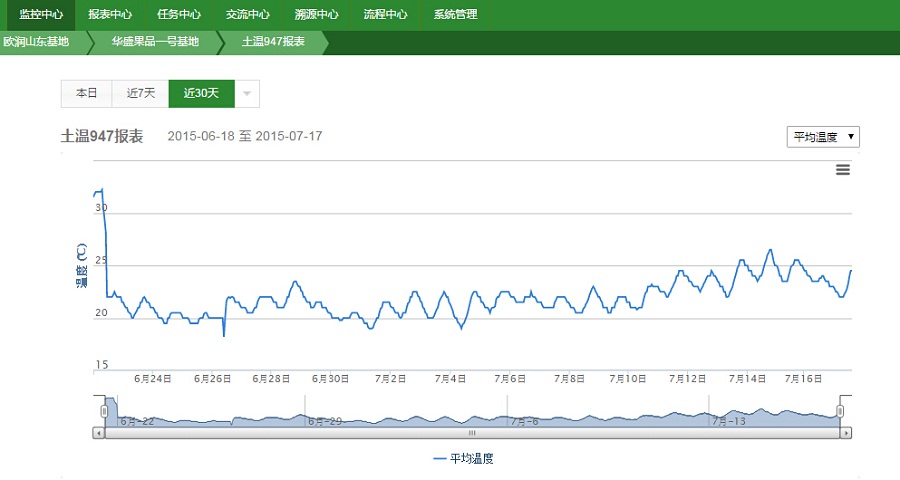Select the 本日 time range
The image size is (900, 480).
[x=87, y=93]
